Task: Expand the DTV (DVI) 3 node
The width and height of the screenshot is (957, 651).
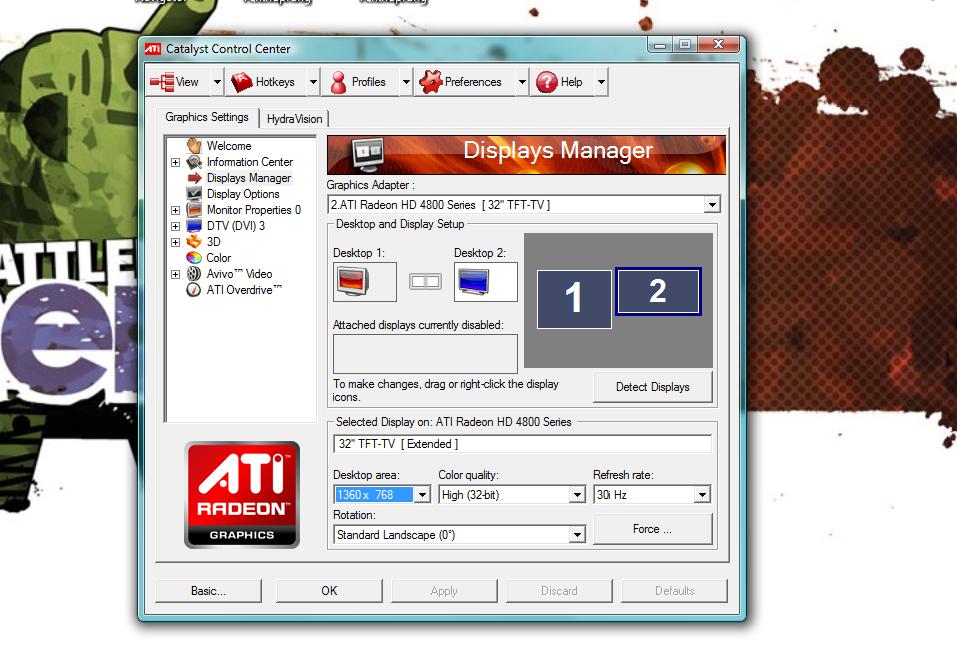Action: click(x=176, y=226)
